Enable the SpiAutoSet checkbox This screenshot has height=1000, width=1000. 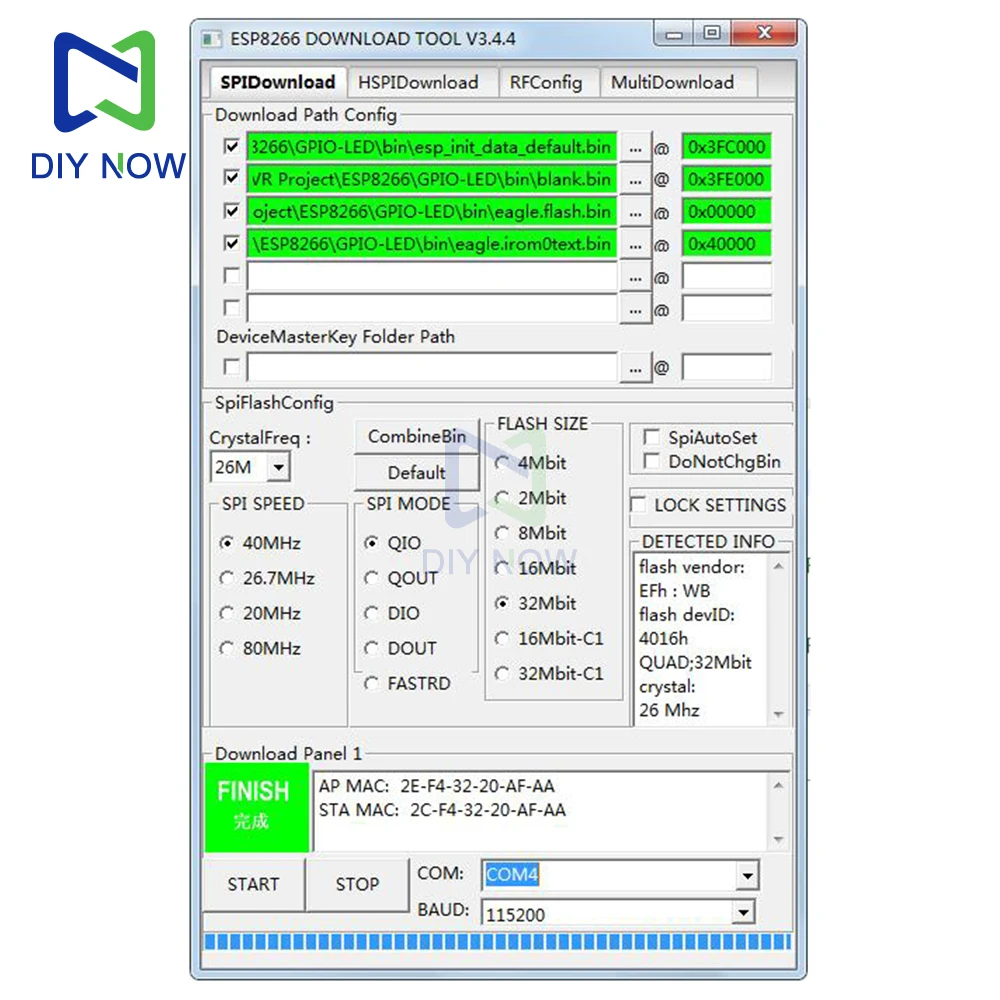(x=651, y=438)
